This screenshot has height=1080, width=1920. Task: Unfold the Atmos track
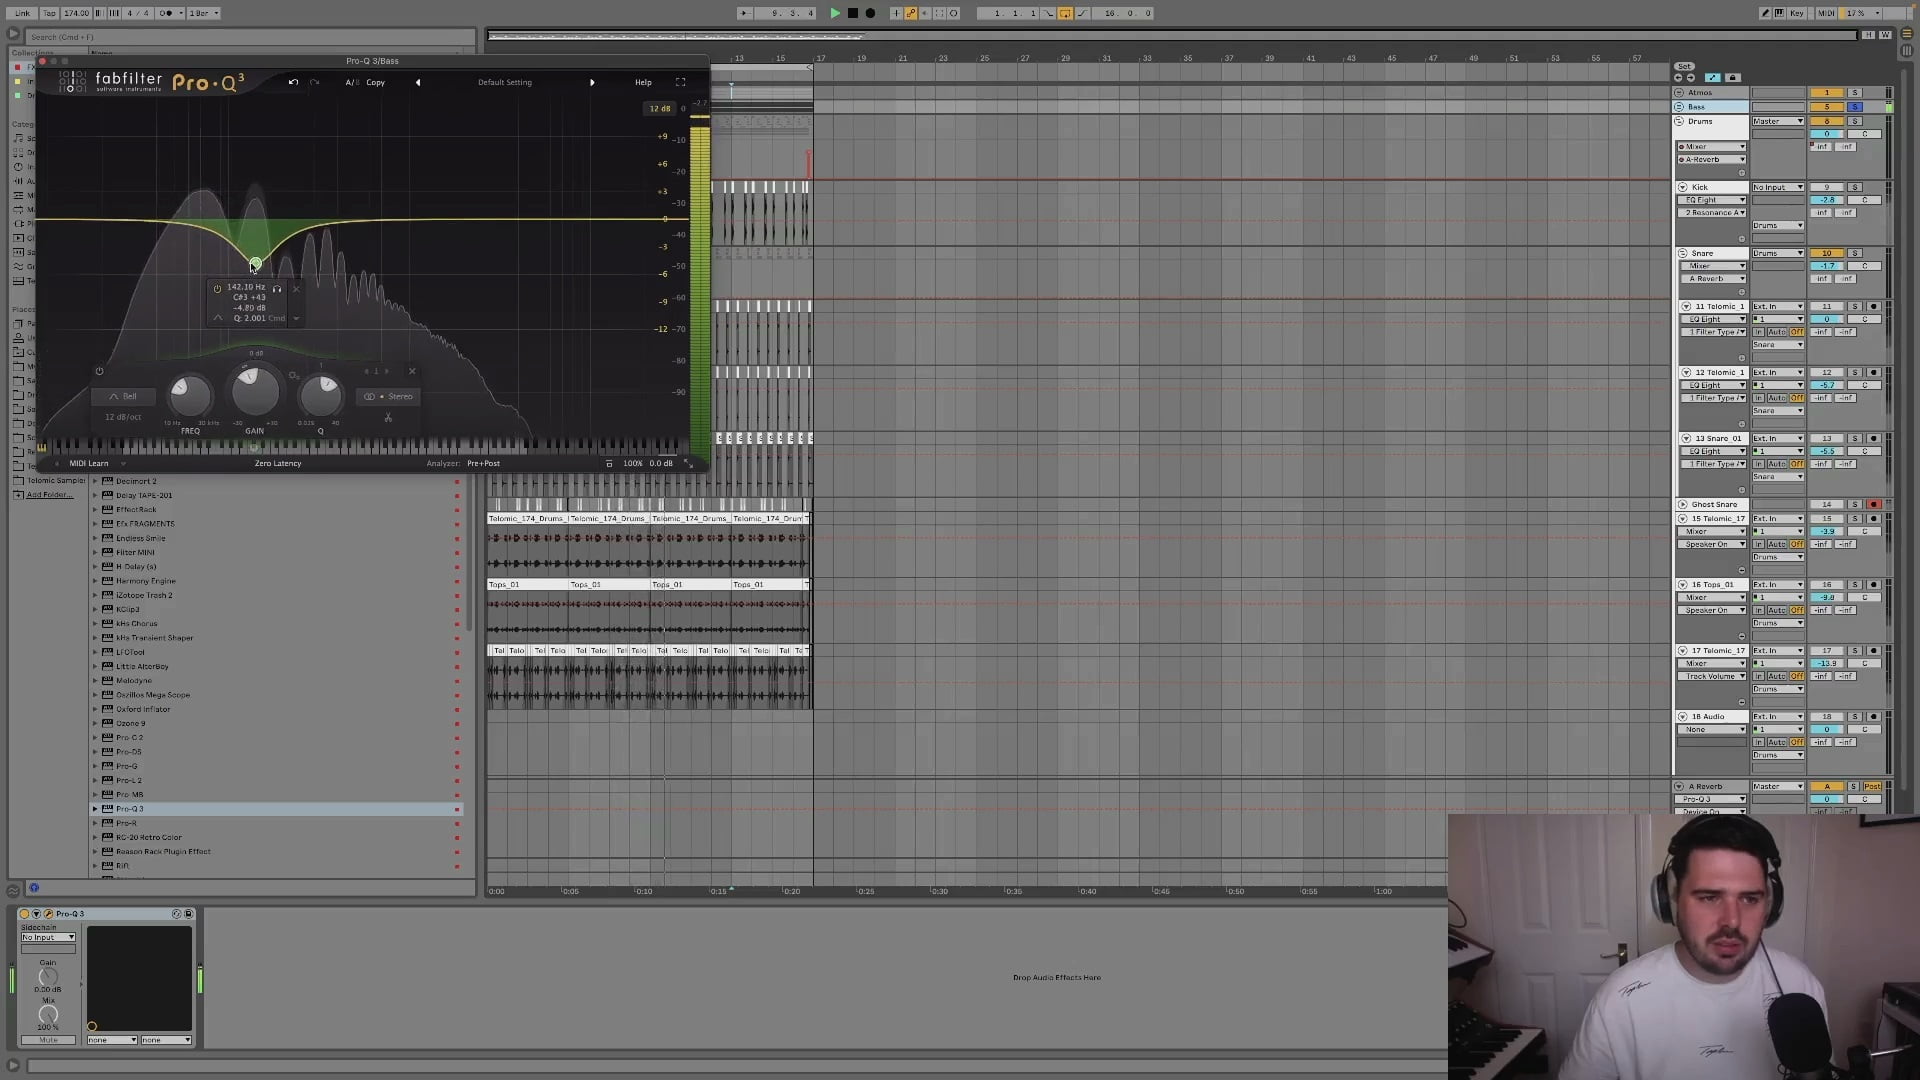click(1680, 93)
